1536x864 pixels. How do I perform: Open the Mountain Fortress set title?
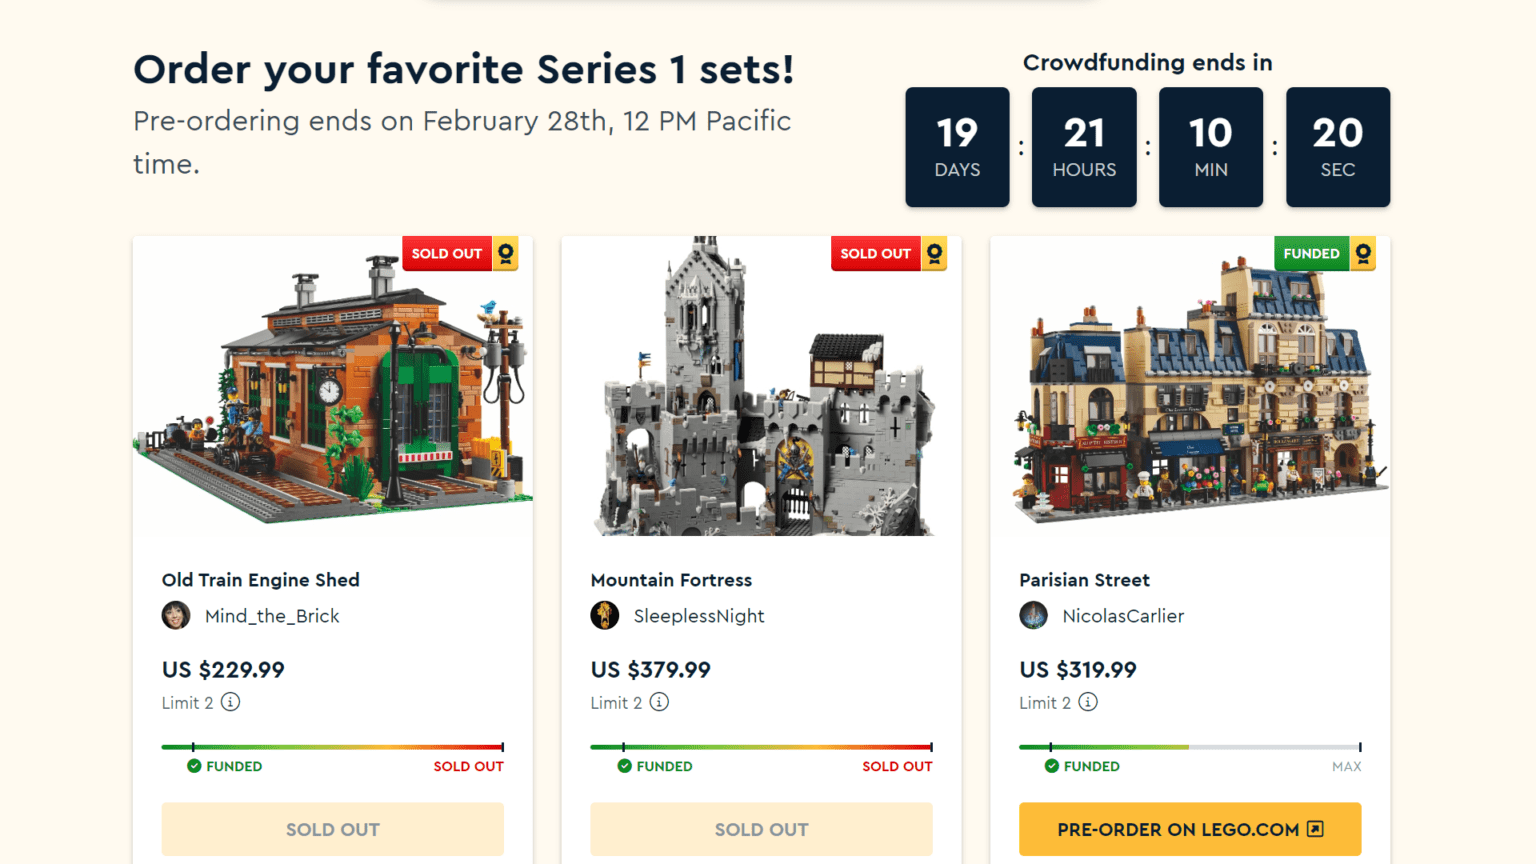671,580
